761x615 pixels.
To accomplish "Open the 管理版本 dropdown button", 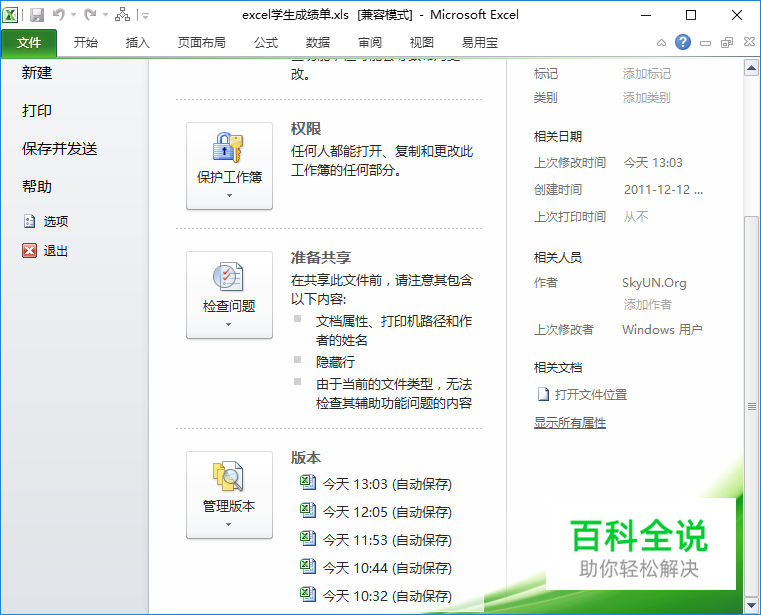I will pos(229,495).
